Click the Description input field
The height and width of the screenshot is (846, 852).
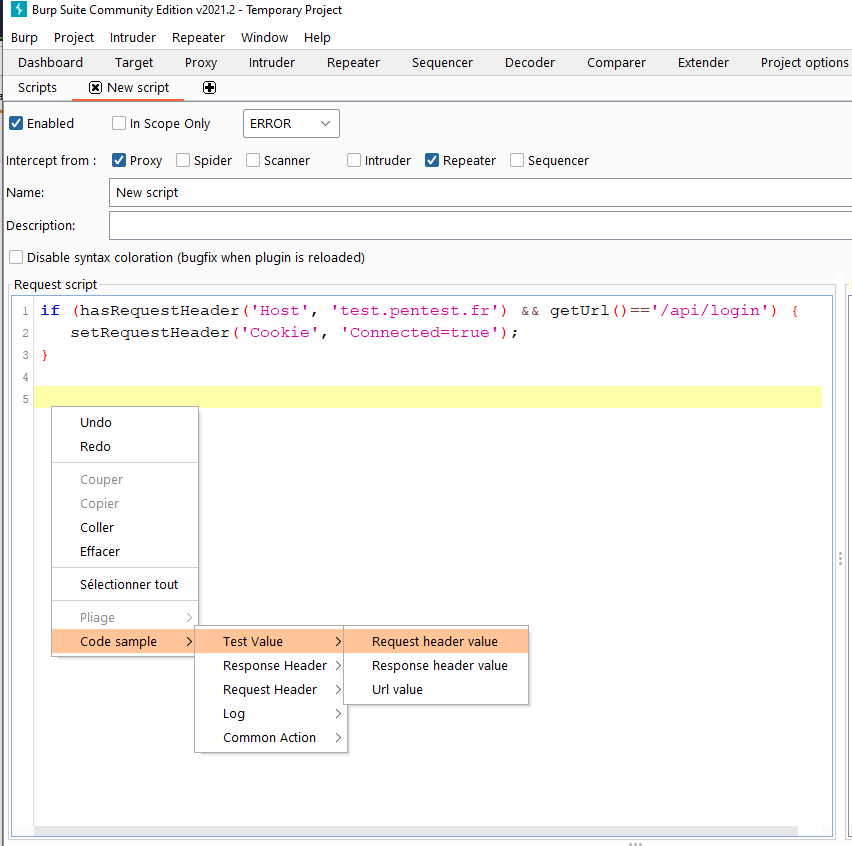(x=480, y=225)
